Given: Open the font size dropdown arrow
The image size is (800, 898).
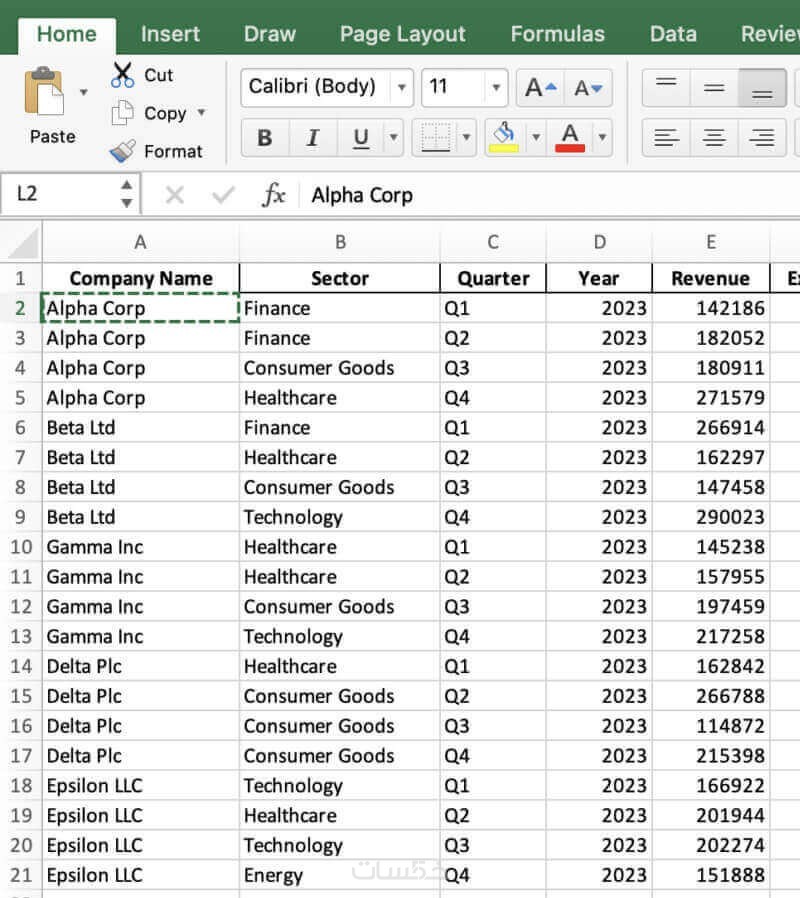Looking at the screenshot, I should (495, 88).
